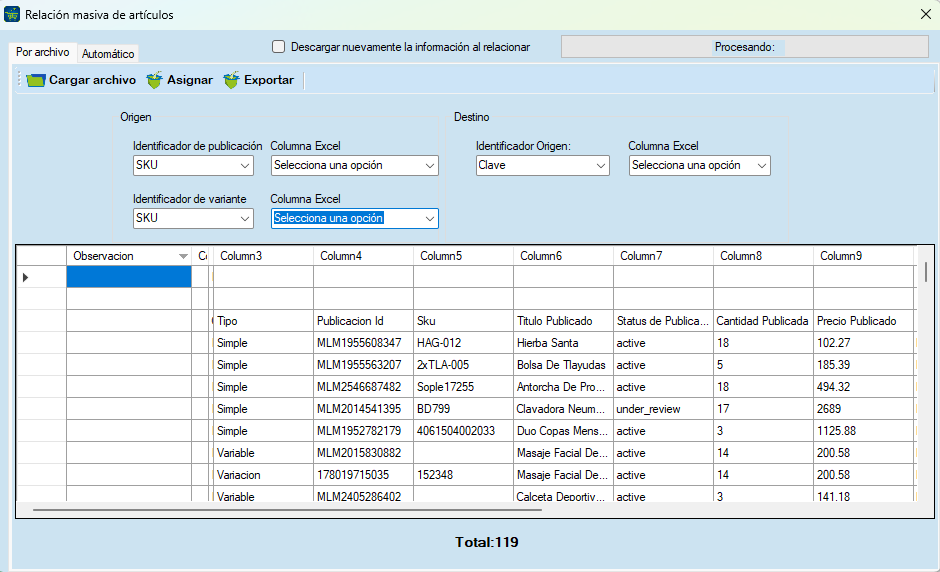
Task: Click the Cargar archivo folder icon
Action: pos(36,80)
